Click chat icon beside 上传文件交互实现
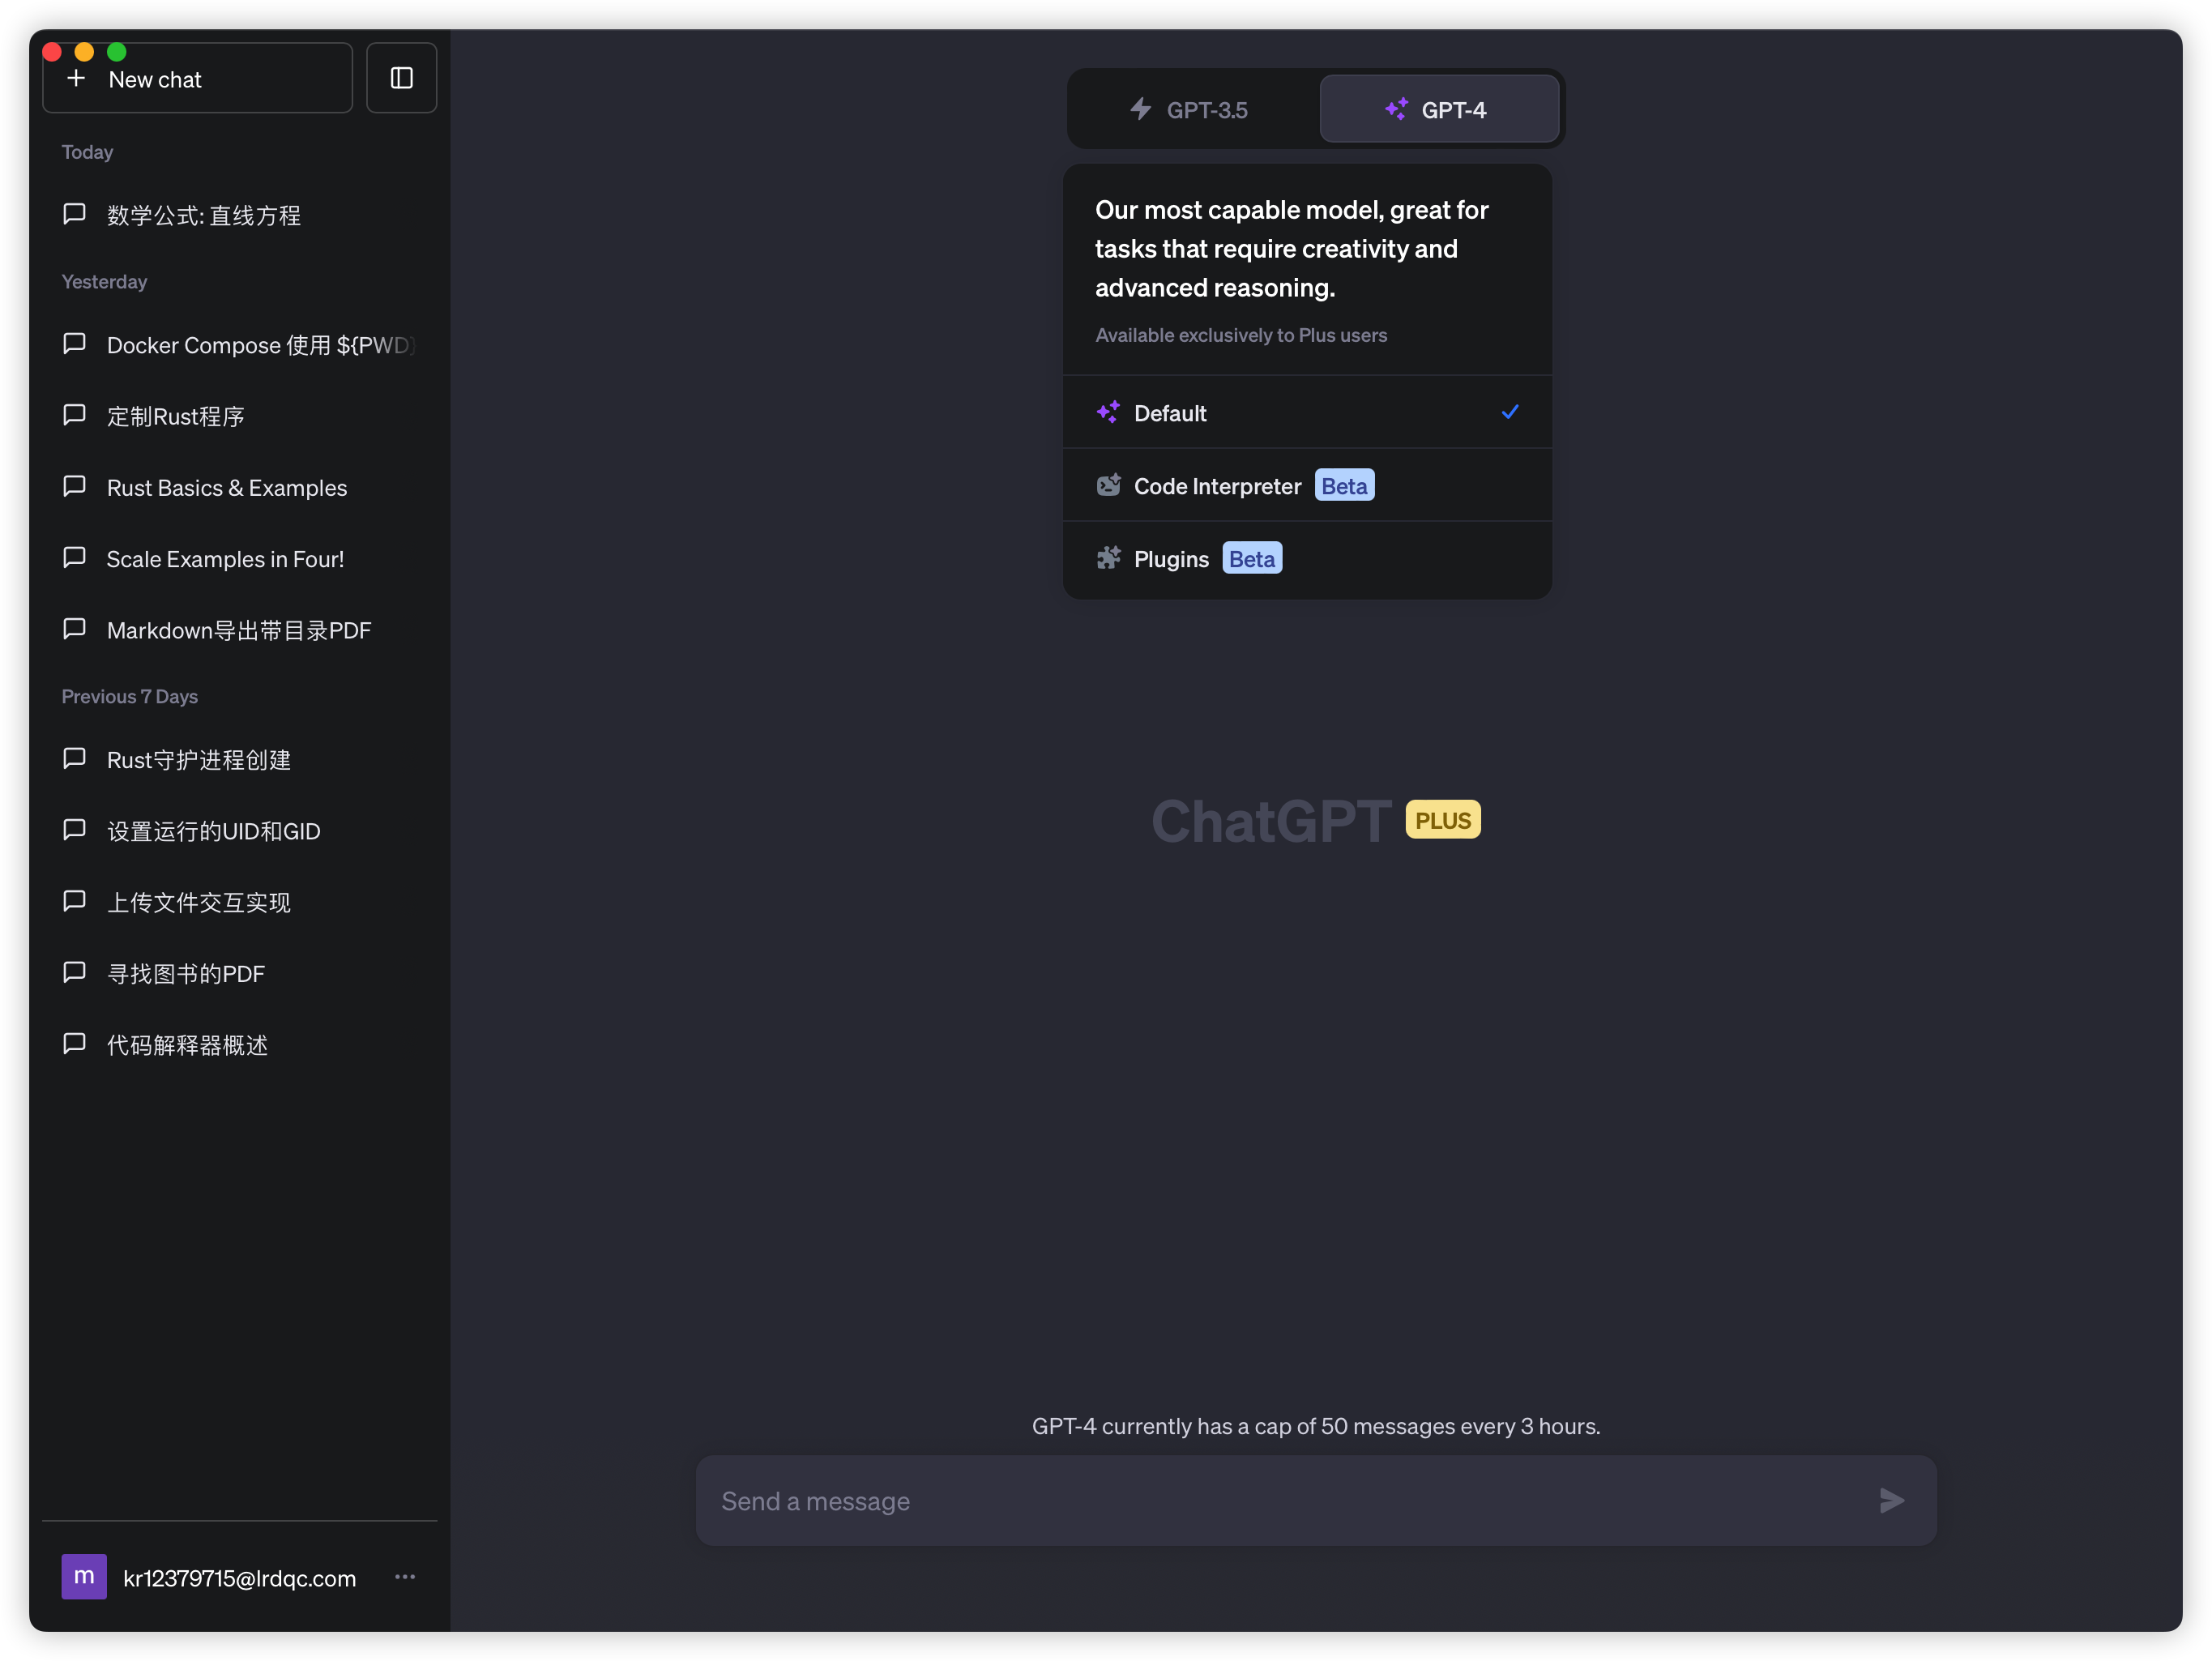Viewport: 2212px width, 1661px height. click(x=74, y=901)
